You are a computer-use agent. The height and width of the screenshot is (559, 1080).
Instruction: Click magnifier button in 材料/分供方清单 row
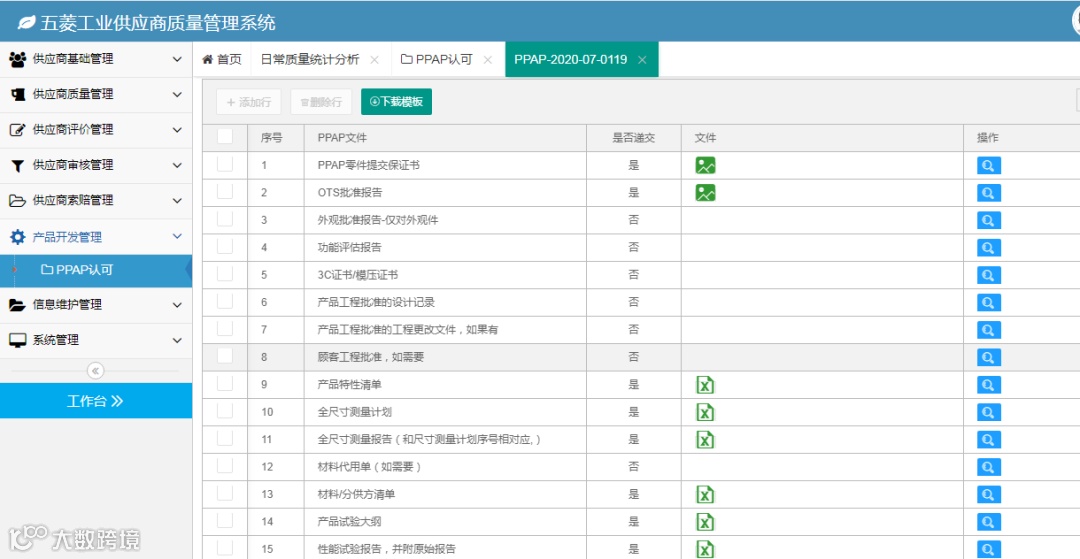[x=988, y=494]
